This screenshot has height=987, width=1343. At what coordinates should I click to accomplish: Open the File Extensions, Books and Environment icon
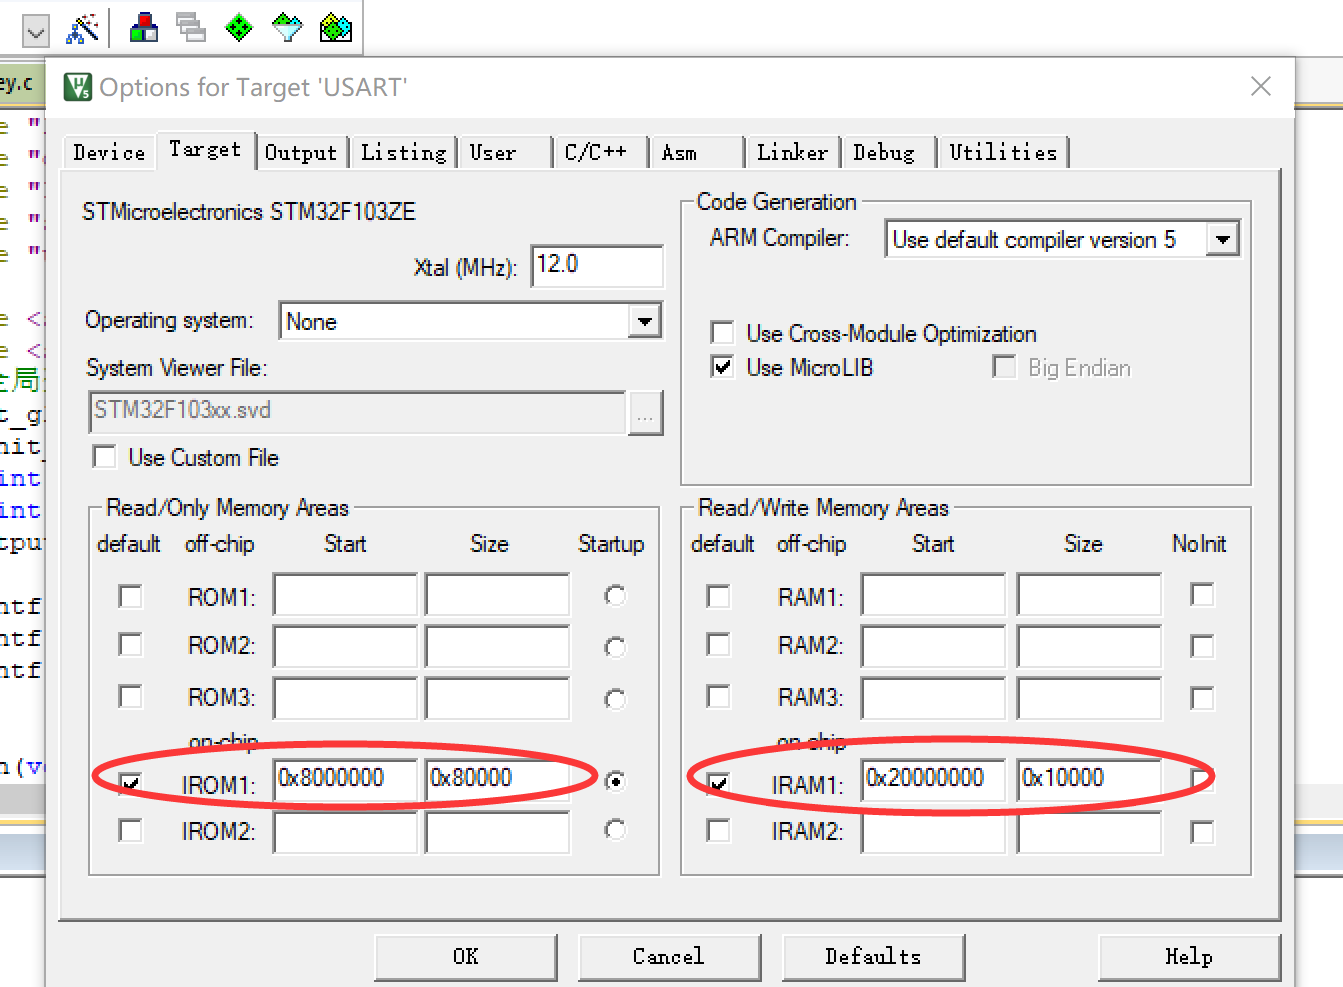[x=144, y=28]
